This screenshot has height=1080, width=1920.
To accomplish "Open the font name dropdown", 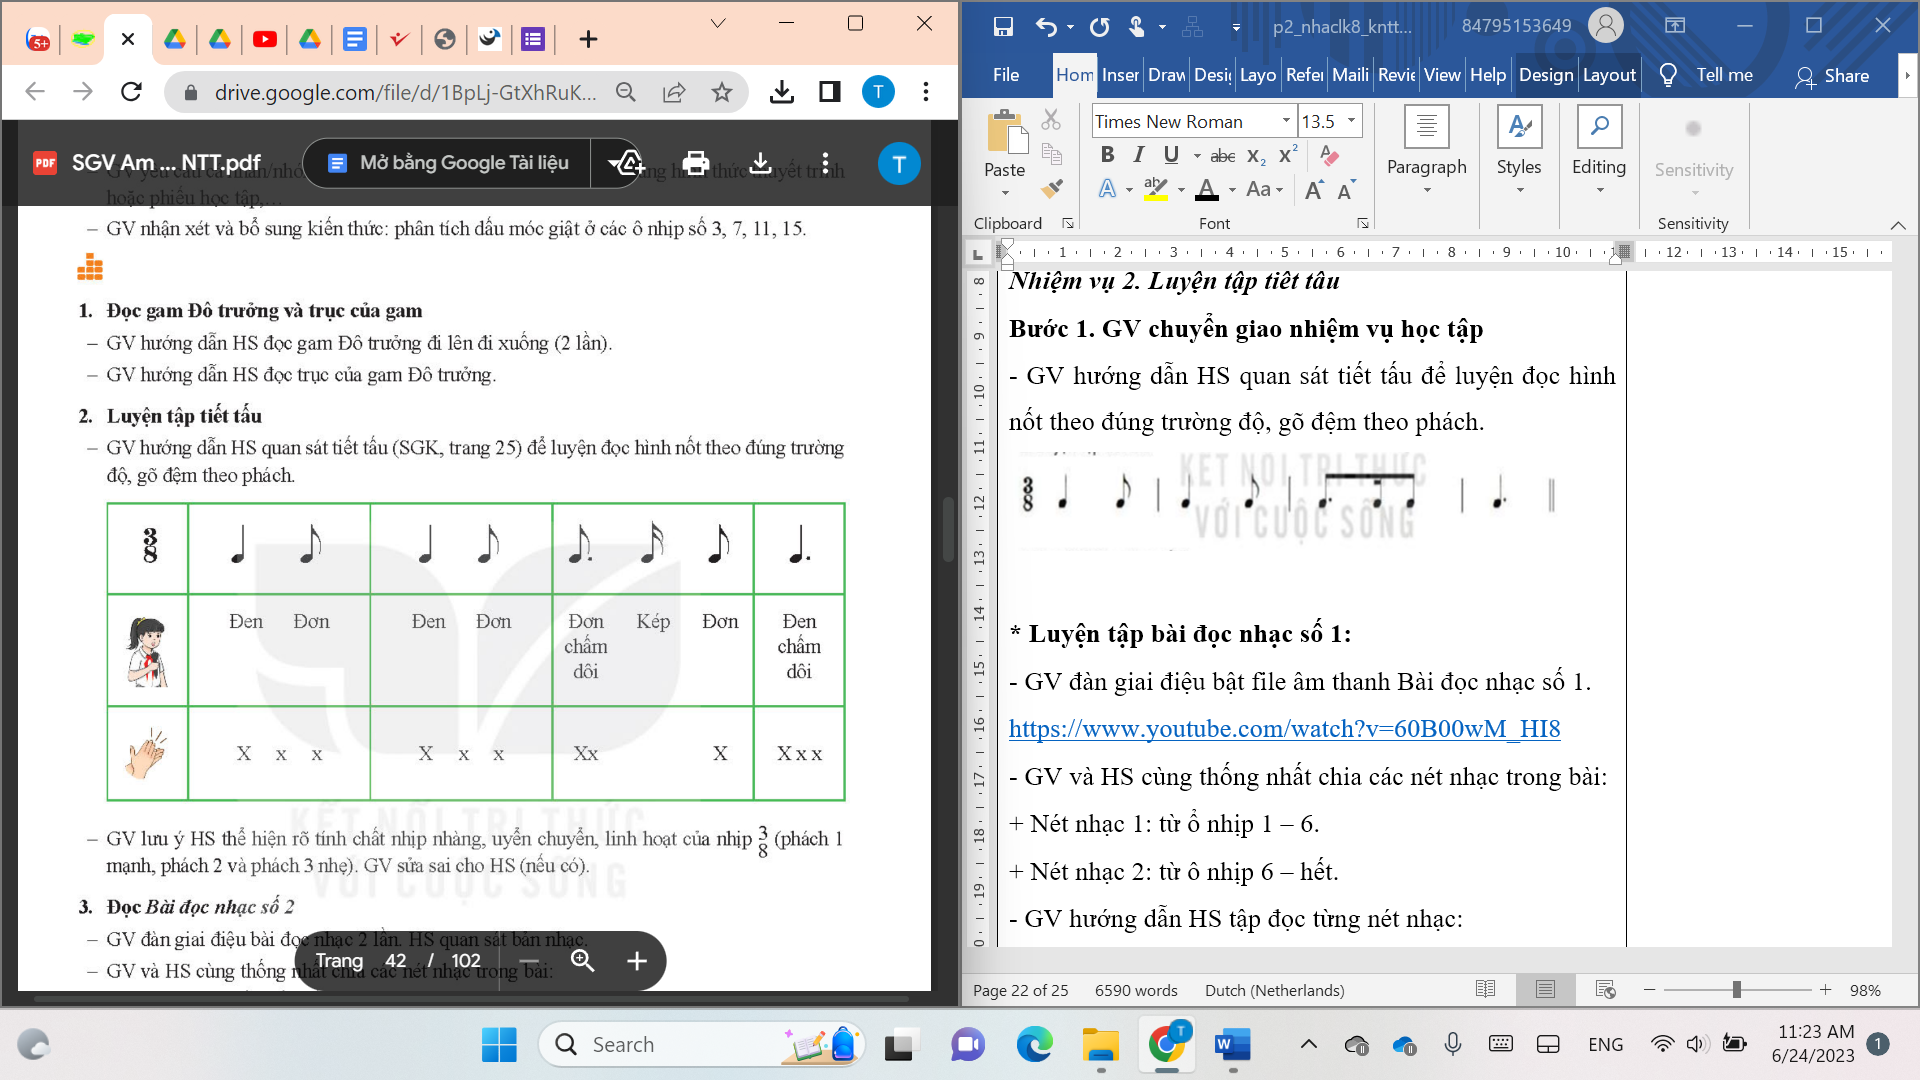I will pyautogui.click(x=1286, y=121).
